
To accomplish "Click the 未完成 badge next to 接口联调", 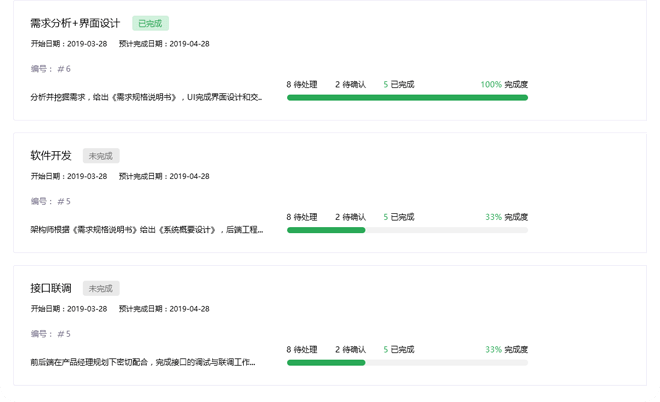I will coord(101,288).
